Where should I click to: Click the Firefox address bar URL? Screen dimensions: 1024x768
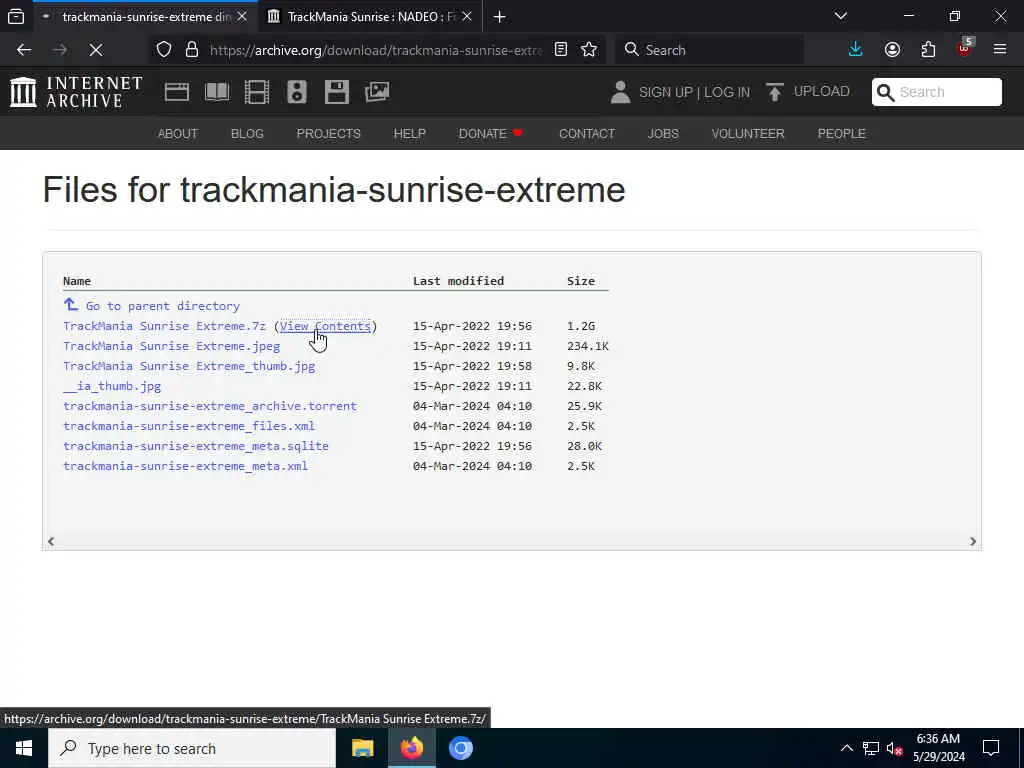click(x=376, y=50)
